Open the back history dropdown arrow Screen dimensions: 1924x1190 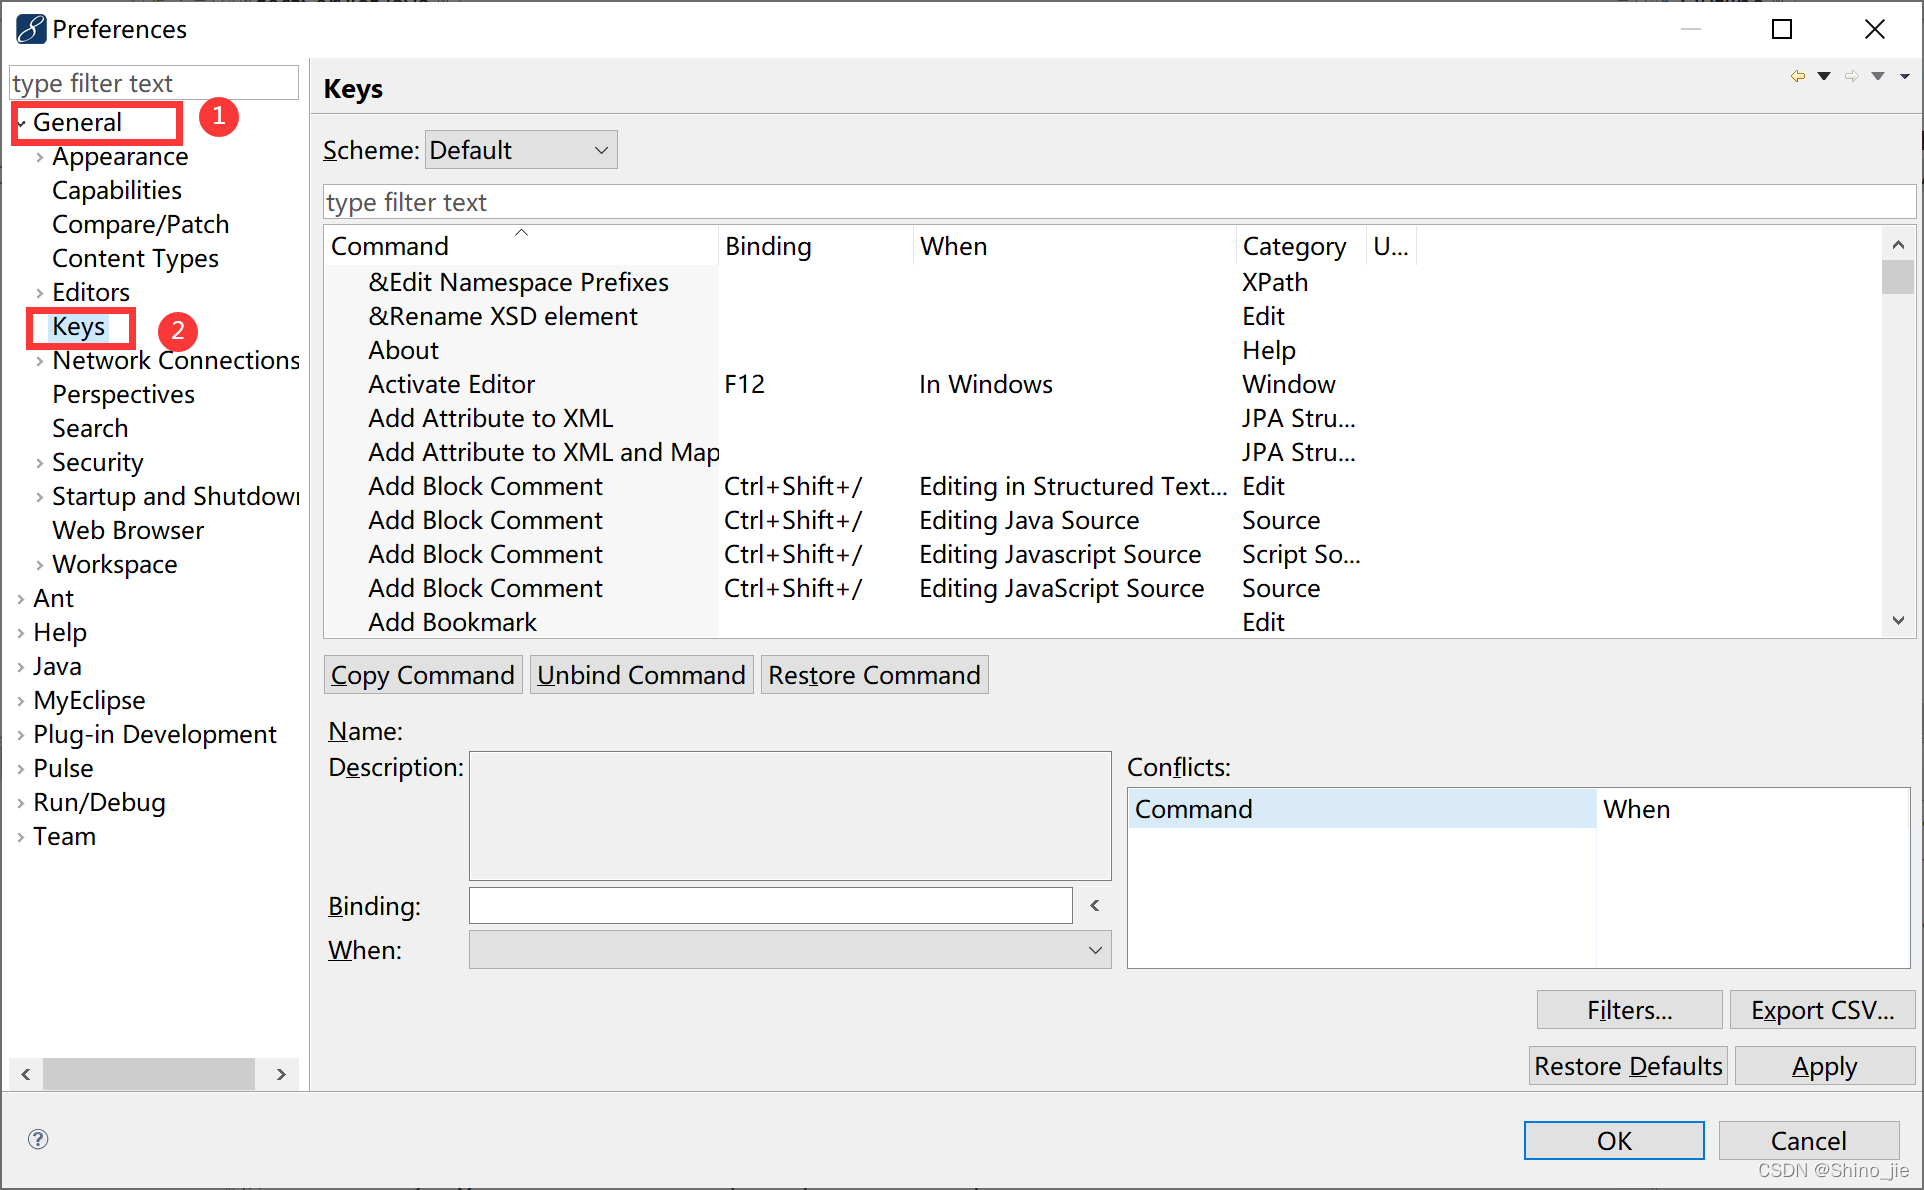click(1824, 75)
